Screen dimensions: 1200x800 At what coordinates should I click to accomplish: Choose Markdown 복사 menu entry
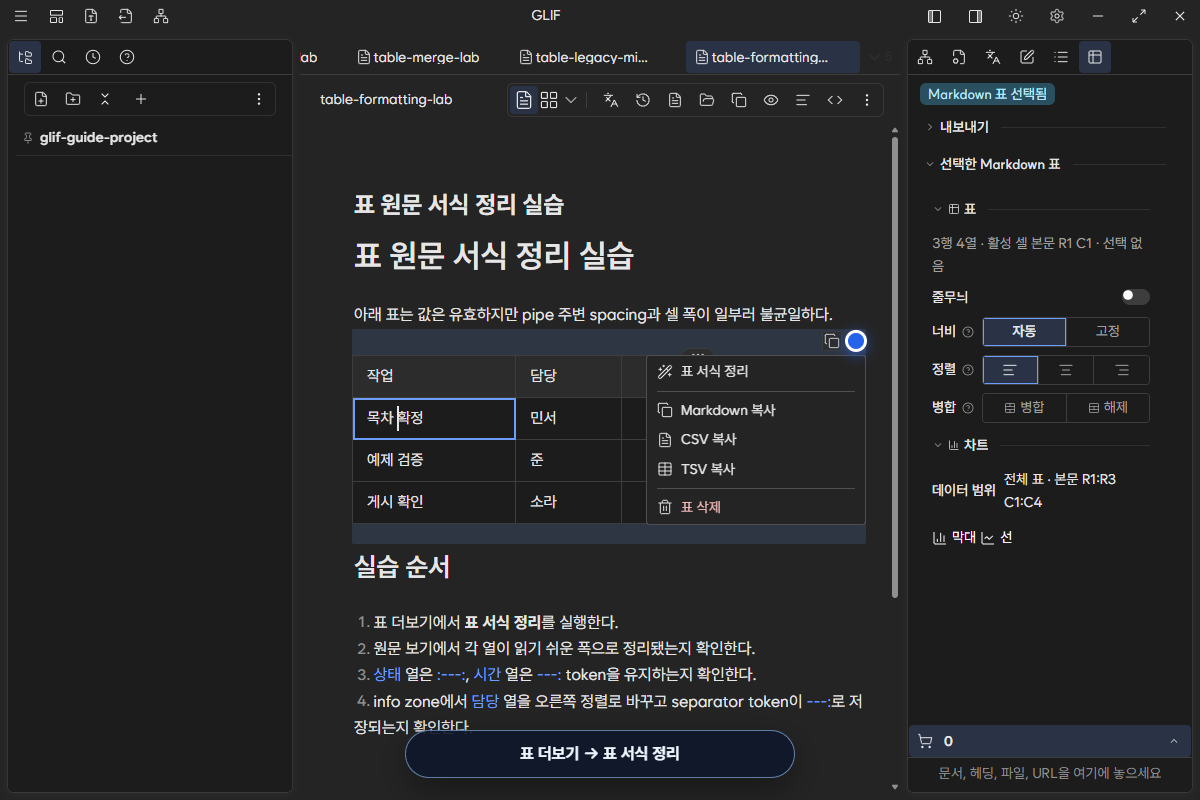(x=756, y=410)
